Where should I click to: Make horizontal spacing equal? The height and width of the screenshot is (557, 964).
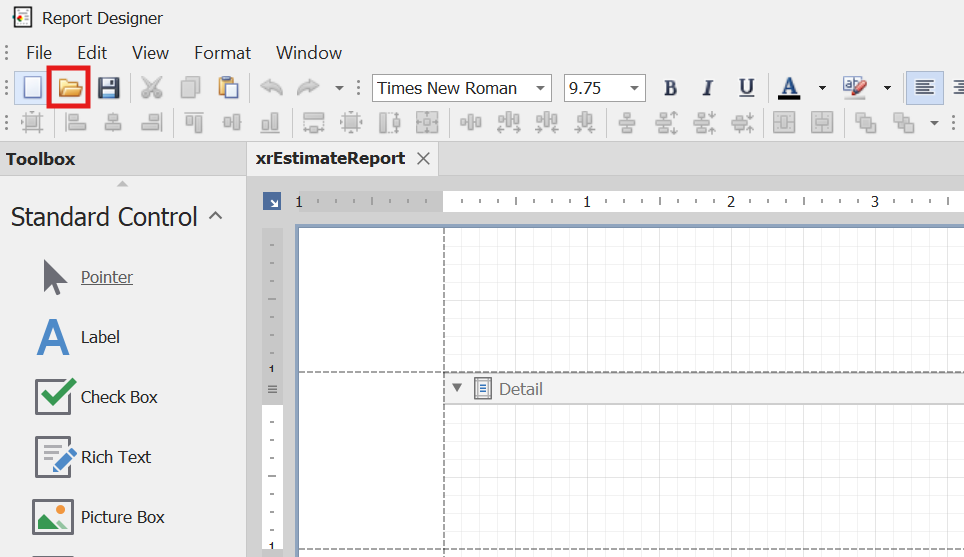click(x=470, y=122)
